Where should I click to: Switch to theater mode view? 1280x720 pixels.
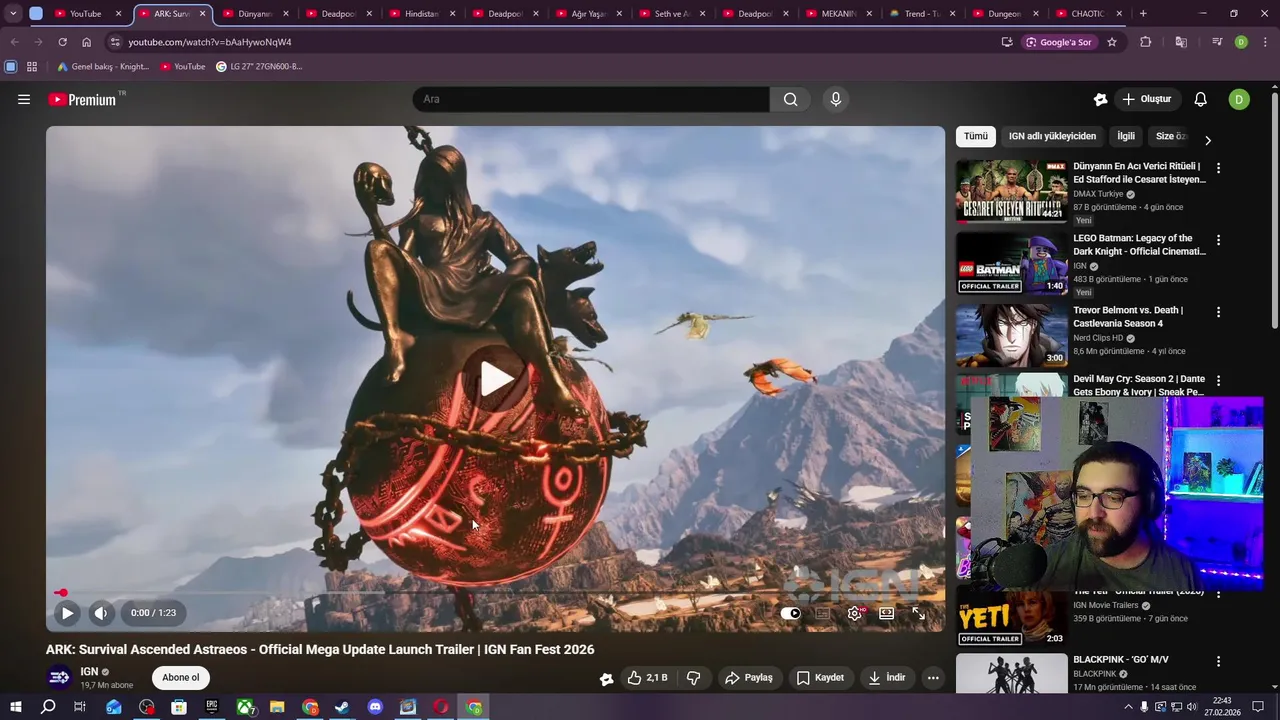click(886, 613)
